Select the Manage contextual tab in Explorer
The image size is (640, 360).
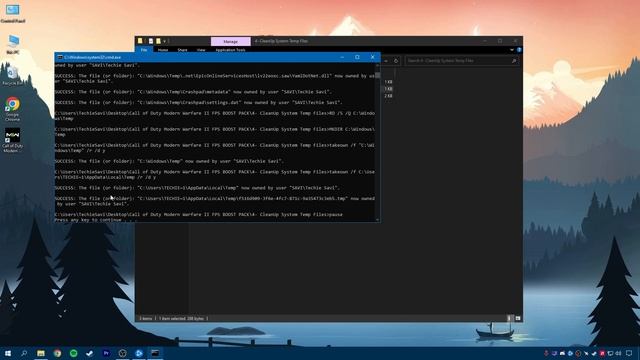tap(231, 41)
